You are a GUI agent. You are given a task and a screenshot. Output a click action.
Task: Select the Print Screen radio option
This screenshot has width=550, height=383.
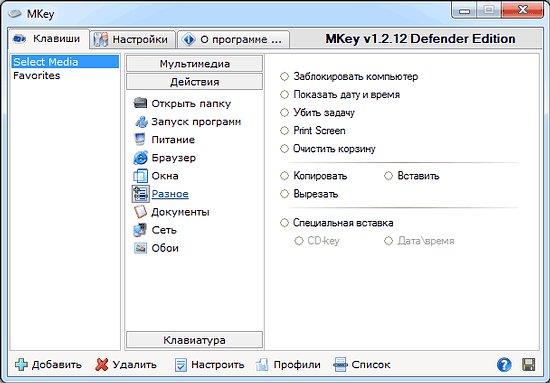pyautogui.click(x=284, y=130)
